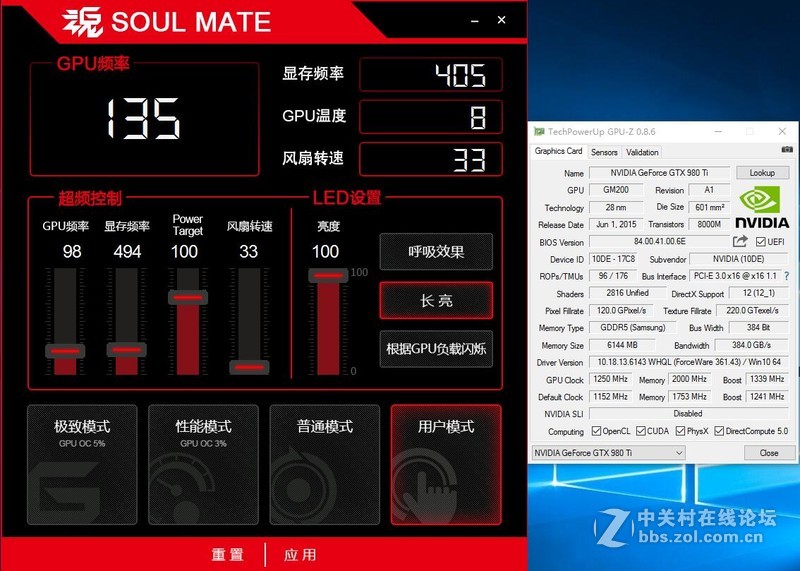Enable 根据GPU负载闪烁 LED option
Screen dimensions: 800x571
tap(436, 349)
